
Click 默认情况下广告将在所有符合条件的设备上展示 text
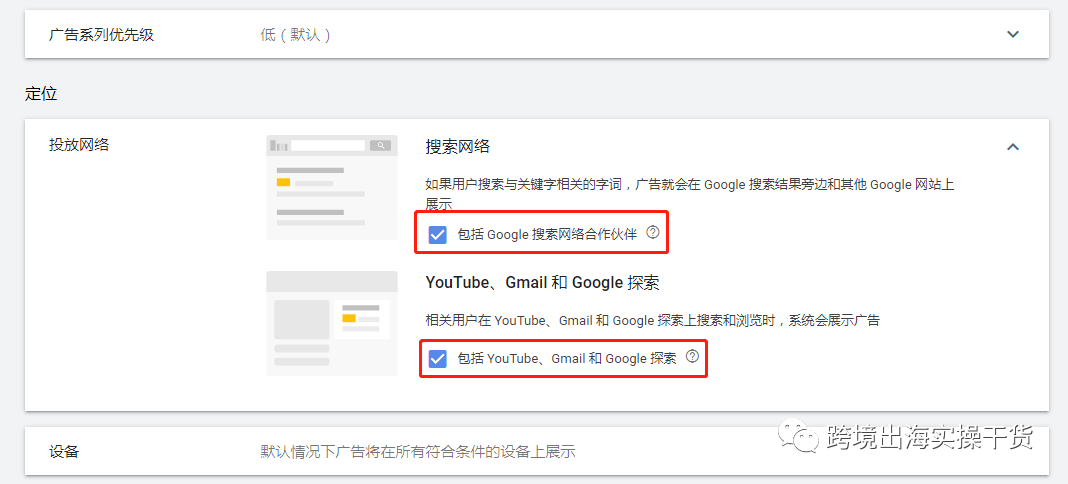[418, 451]
